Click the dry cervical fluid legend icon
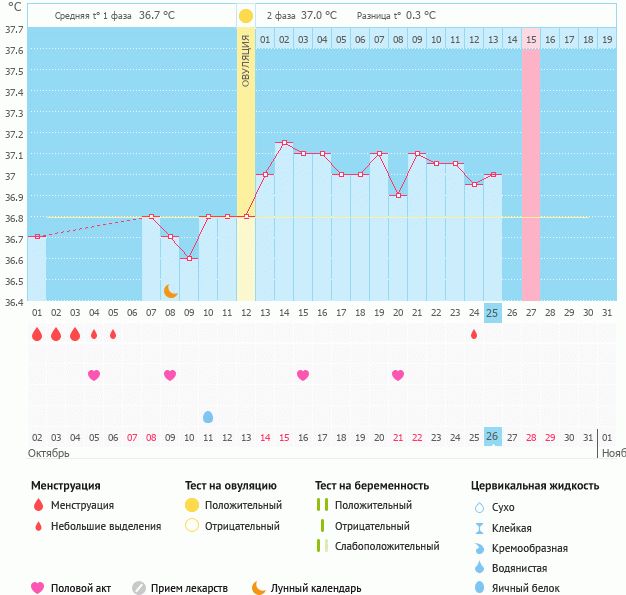This screenshot has height=595, width=626. pyautogui.click(x=478, y=507)
